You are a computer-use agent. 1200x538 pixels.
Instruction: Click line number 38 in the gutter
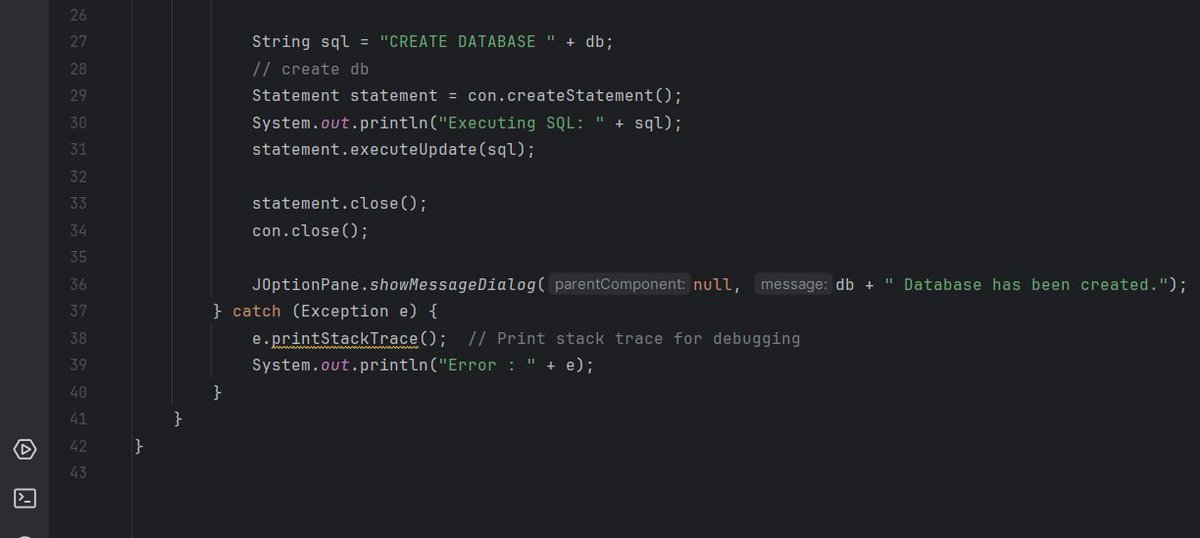(x=78, y=339)
